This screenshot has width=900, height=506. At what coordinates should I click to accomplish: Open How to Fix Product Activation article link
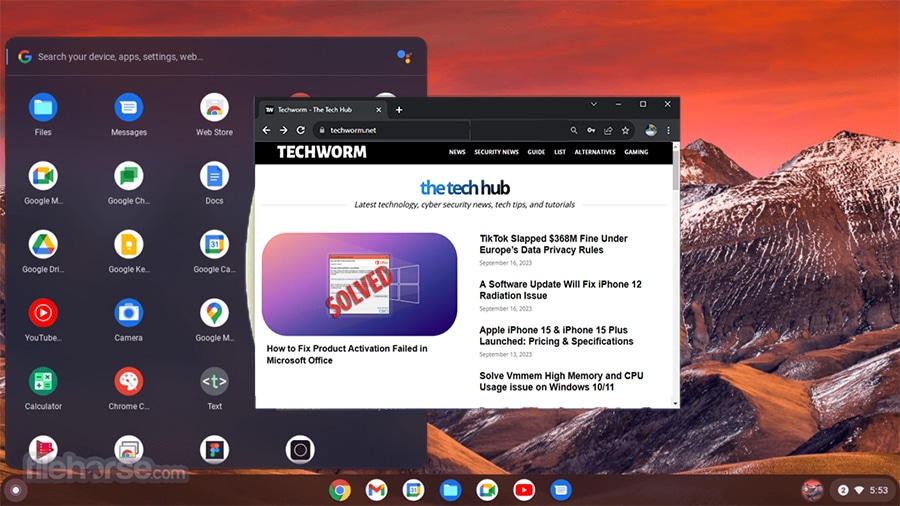coord(347,355)
